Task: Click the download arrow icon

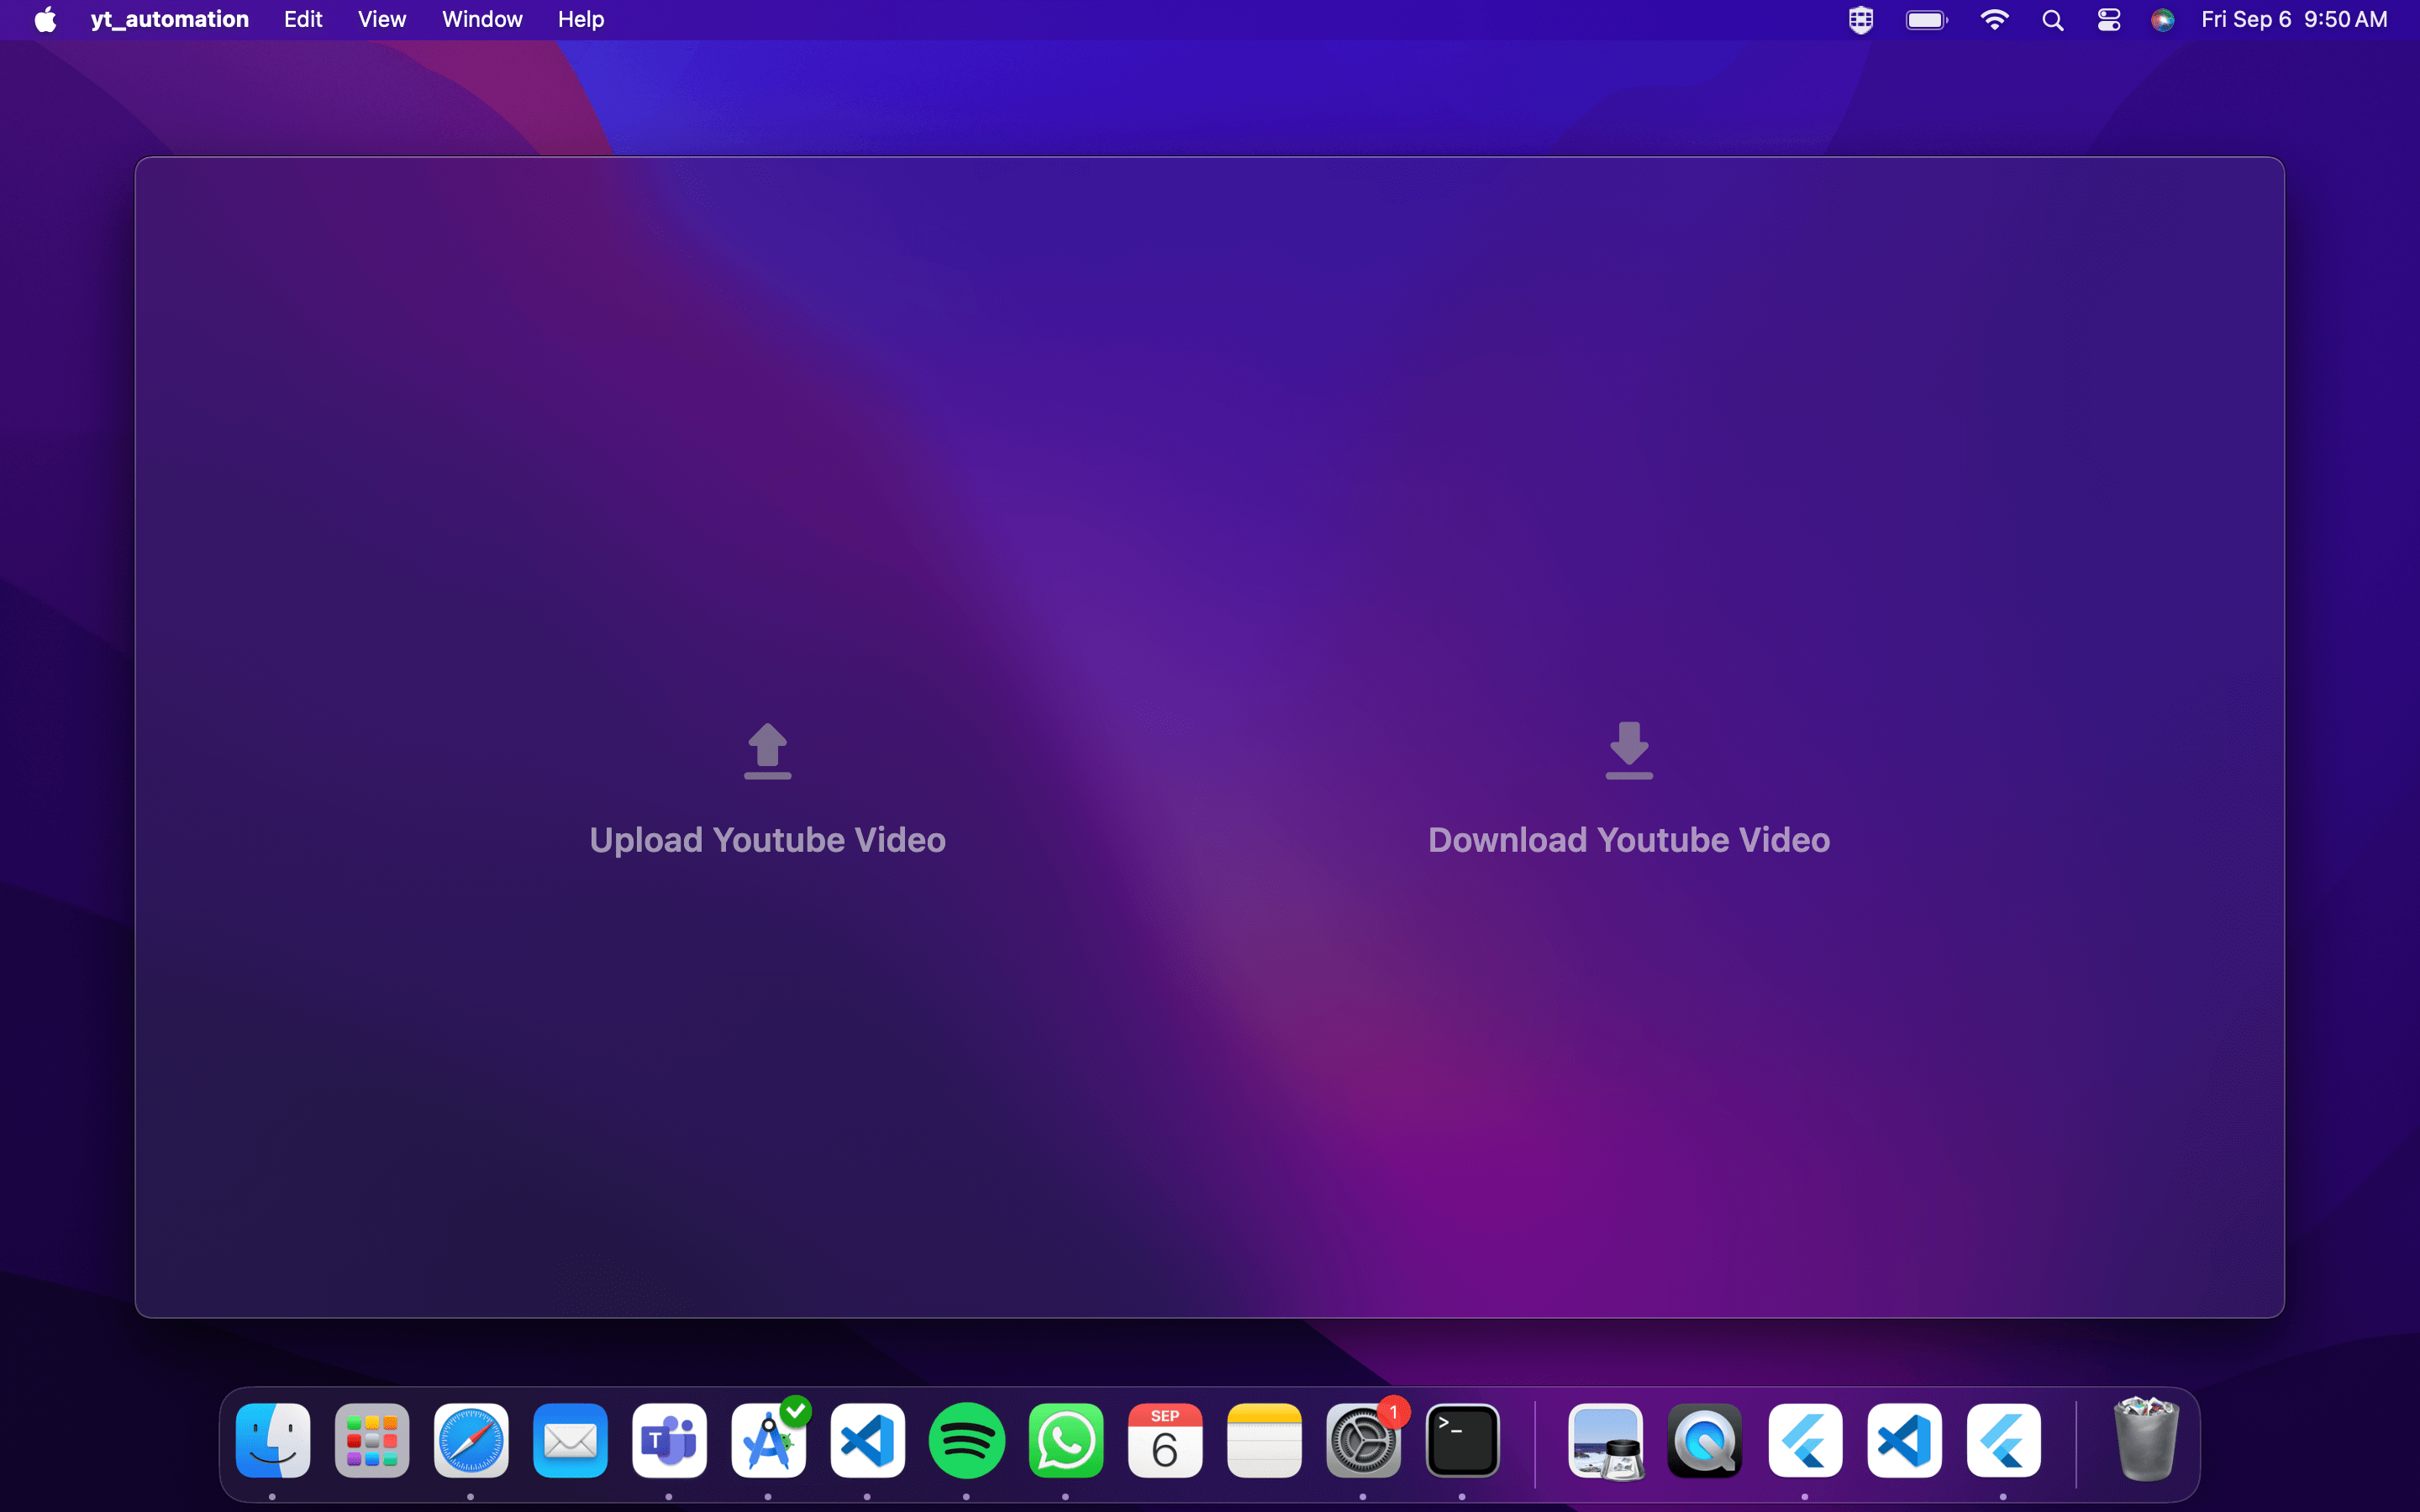Action: pyautogui.click(x=1629, y=750)
